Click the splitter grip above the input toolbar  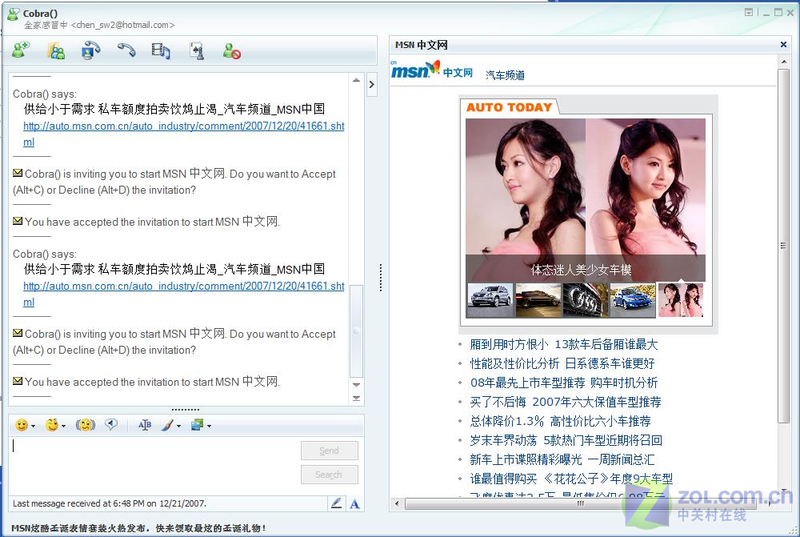pos(186,410)
